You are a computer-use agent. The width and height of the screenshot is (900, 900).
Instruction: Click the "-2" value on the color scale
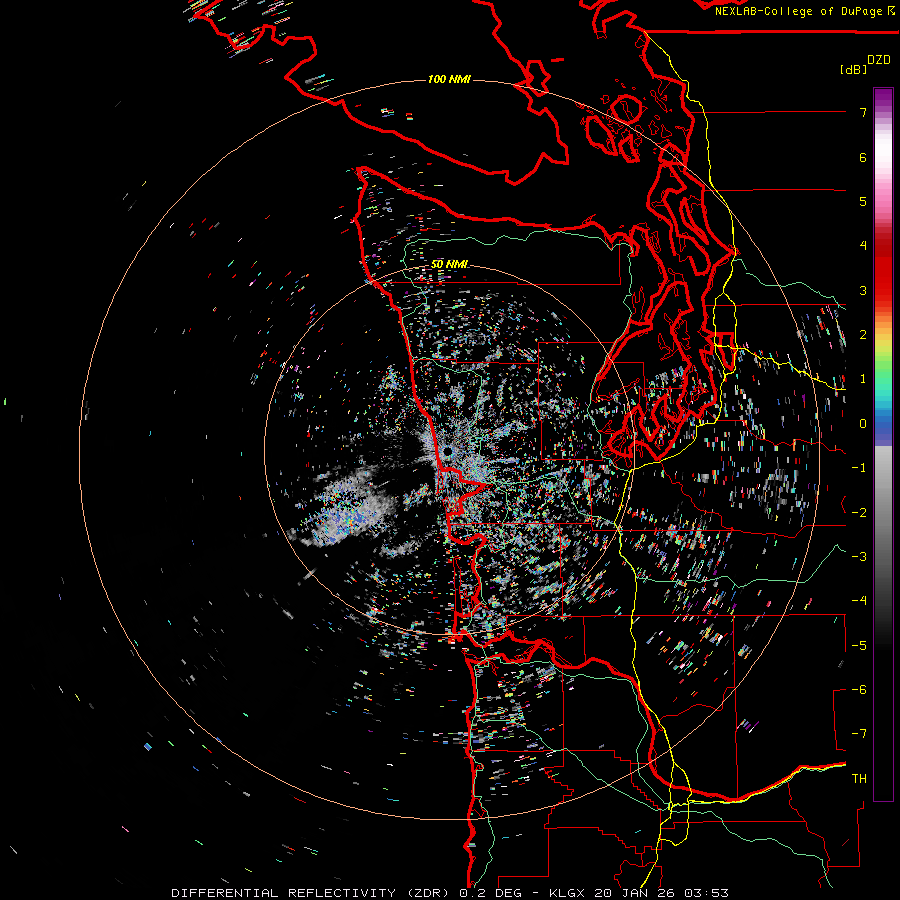pyautogui.click(x=859, y=513)
